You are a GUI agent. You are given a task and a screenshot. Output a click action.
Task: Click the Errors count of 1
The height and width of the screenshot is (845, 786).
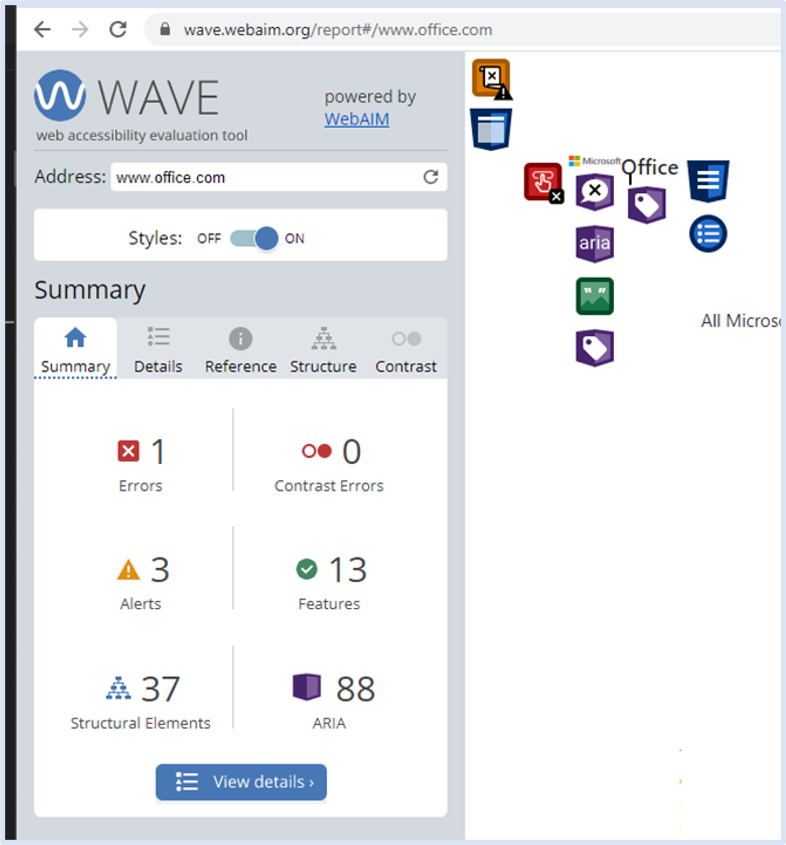click(x=158, y=451)
